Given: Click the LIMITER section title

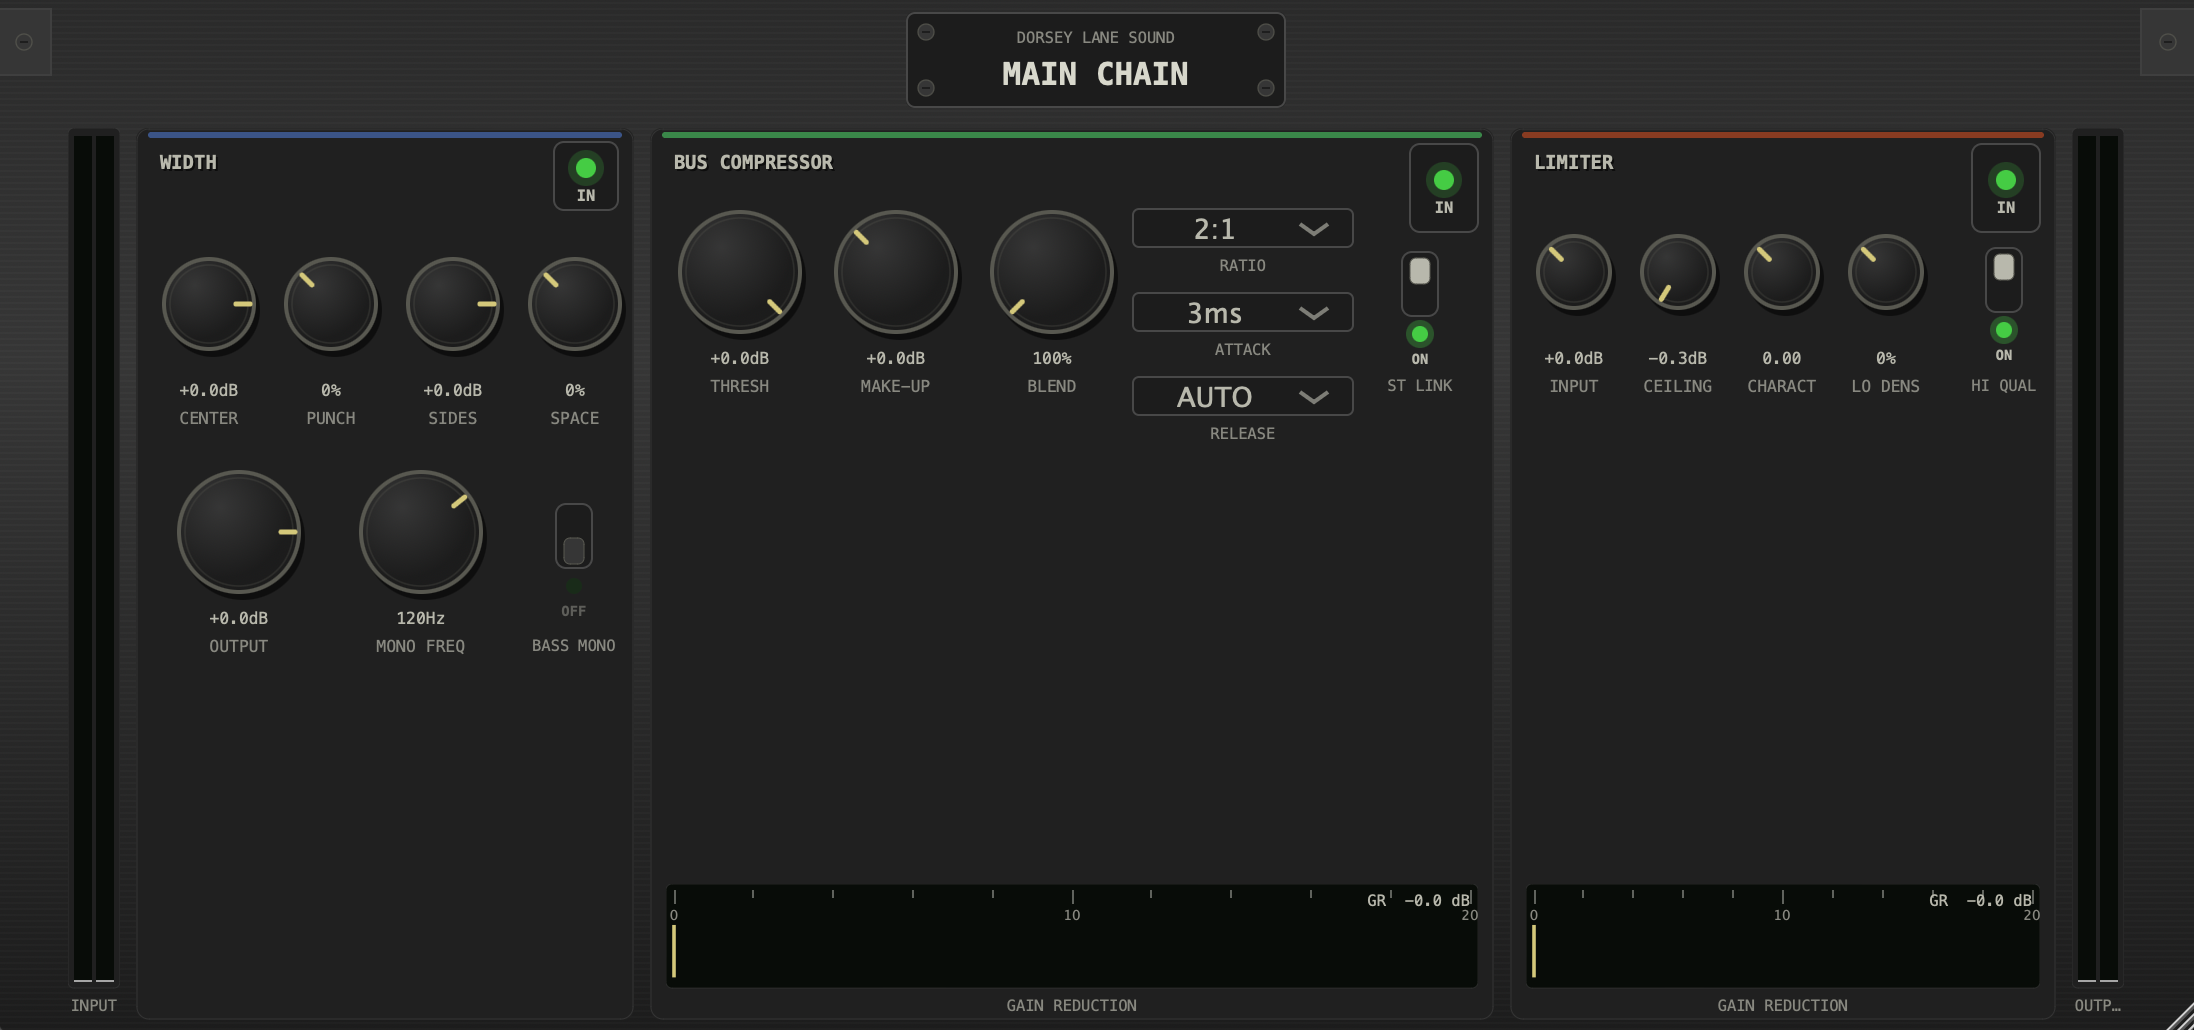Looking at the screenshot, I should click(1574, 162).
